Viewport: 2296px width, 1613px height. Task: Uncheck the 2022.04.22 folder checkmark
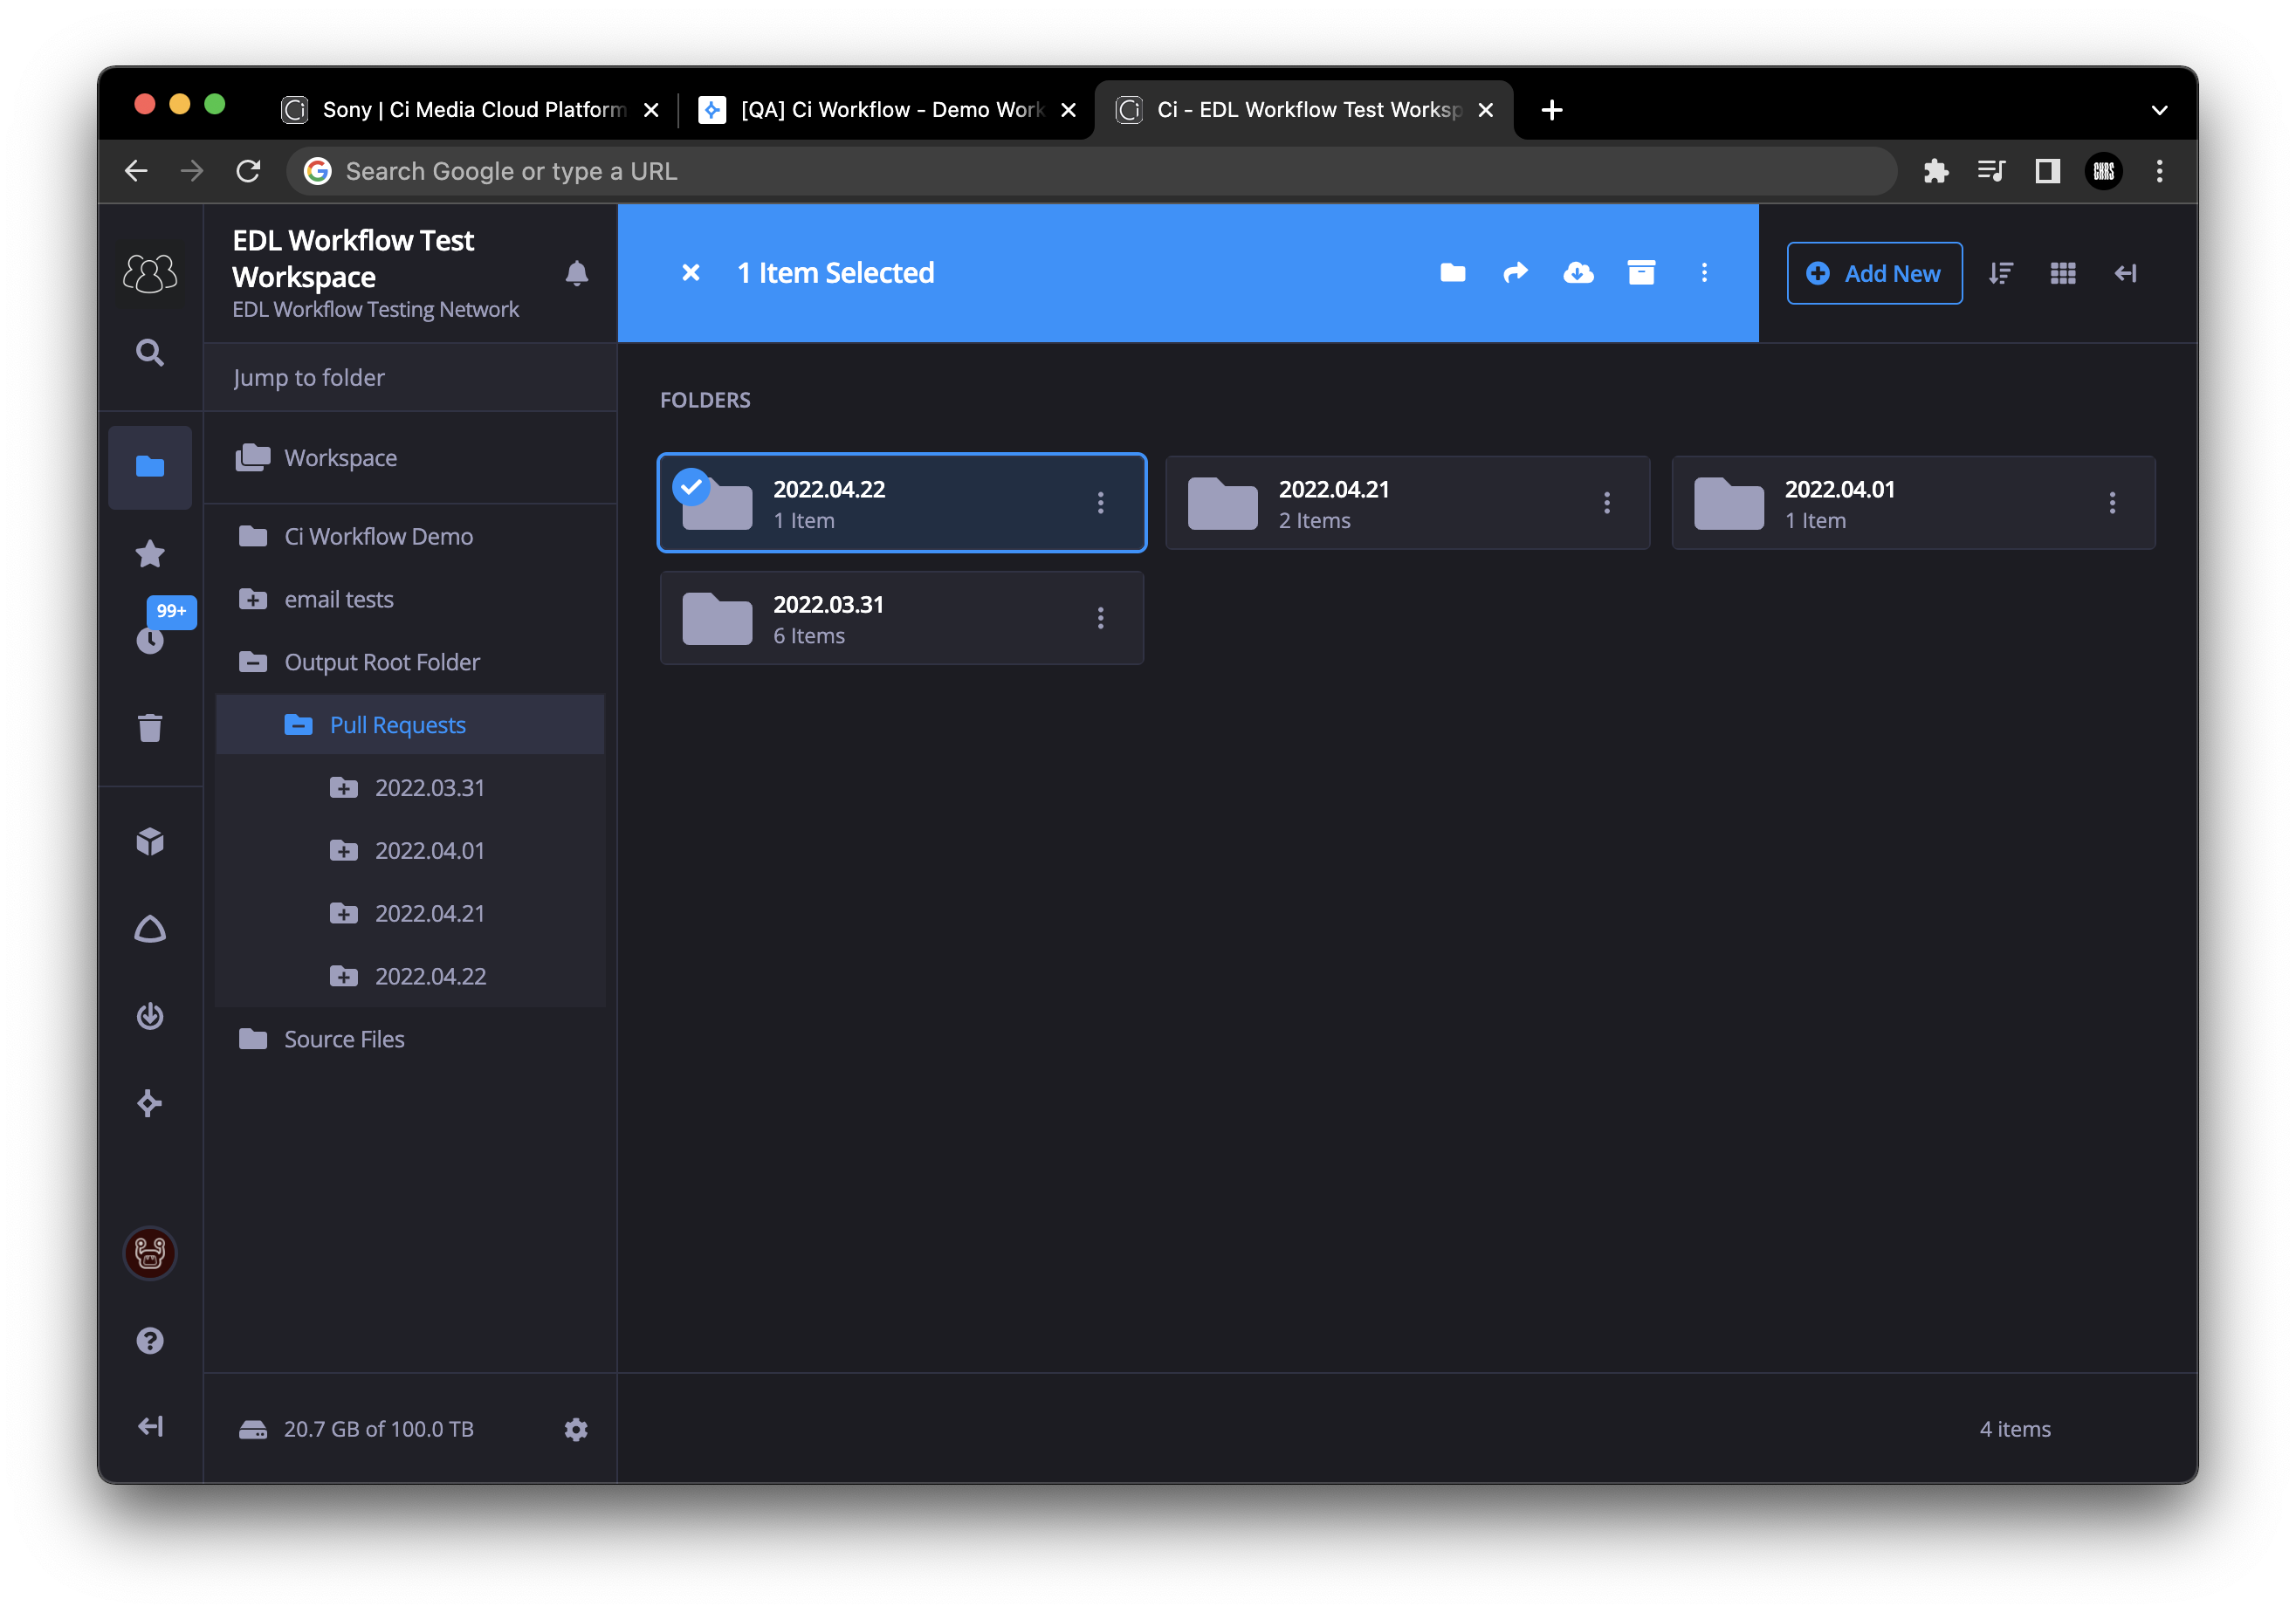point(691,487)
